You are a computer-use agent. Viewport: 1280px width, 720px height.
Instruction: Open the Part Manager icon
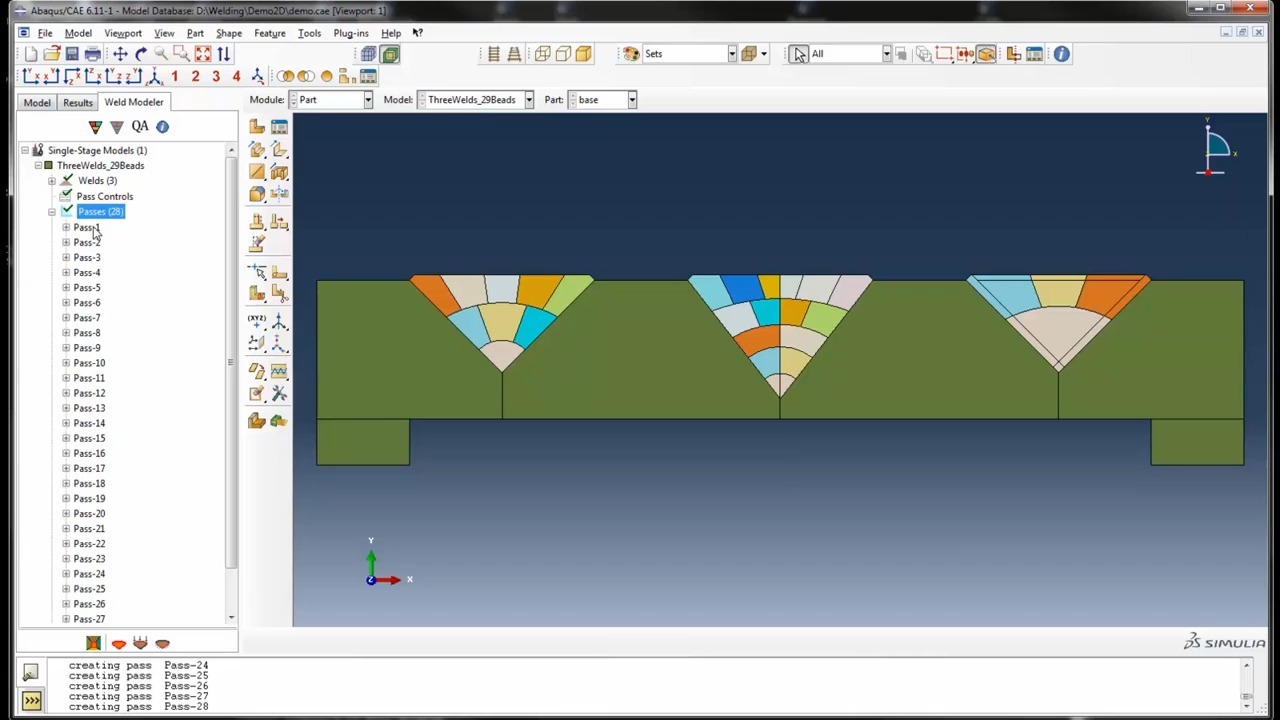(279, 126)
